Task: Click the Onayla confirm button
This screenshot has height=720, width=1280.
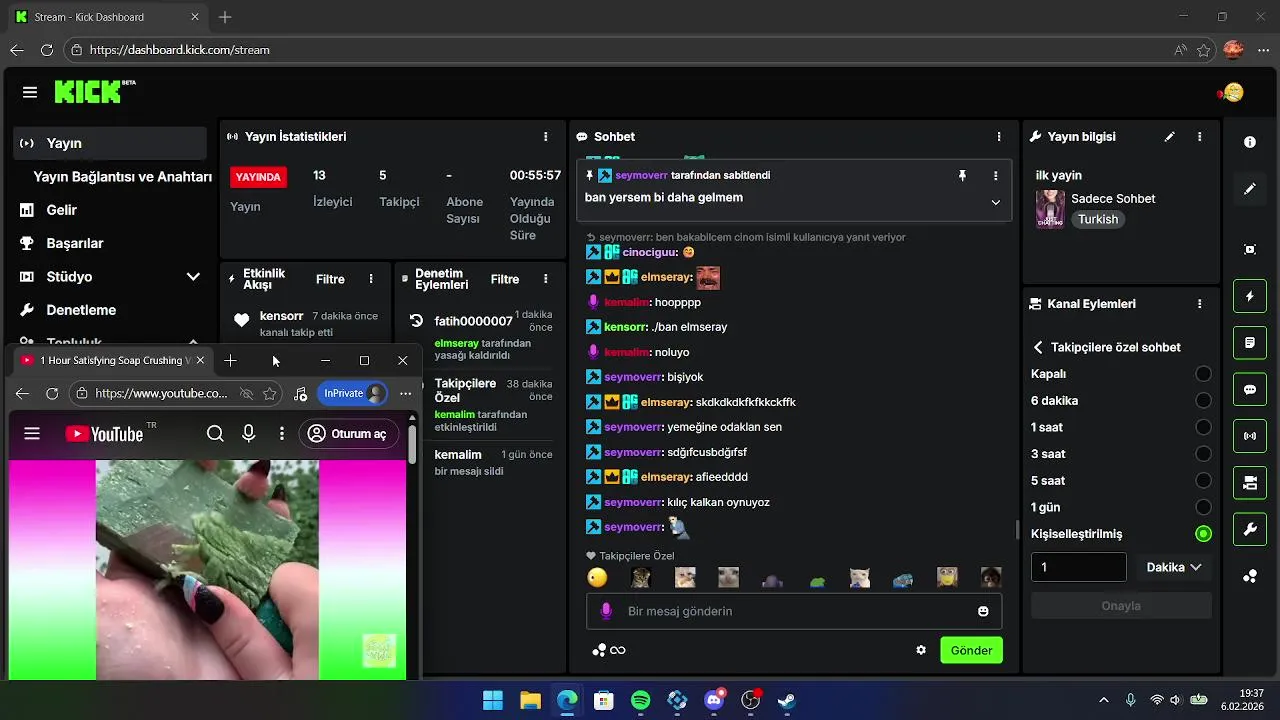Action: click(1121, 605)
